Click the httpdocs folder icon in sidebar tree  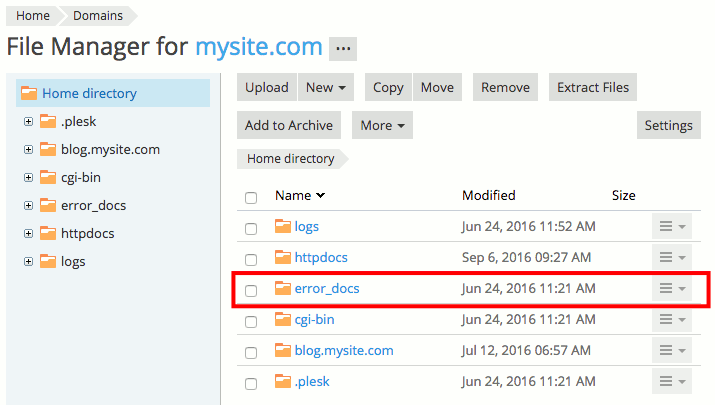[48, 233]
